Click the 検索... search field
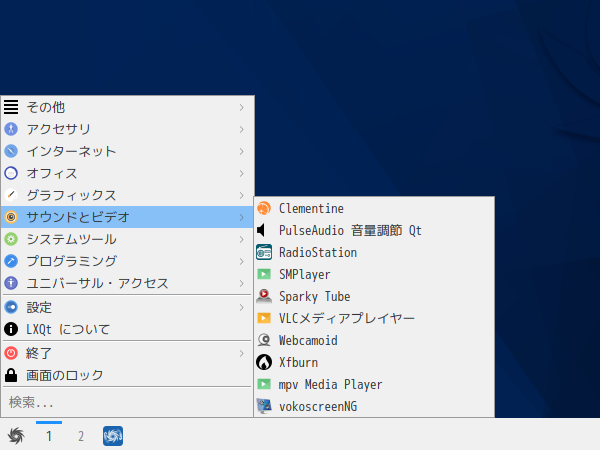 coord(127,403)
